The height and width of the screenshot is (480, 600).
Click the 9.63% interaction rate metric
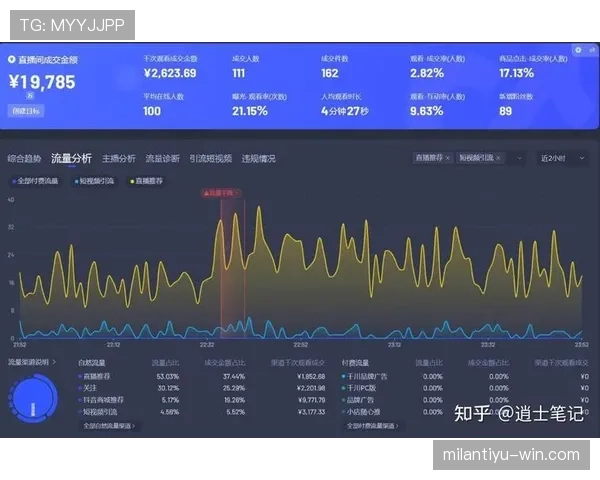click(x=427, y=111)
